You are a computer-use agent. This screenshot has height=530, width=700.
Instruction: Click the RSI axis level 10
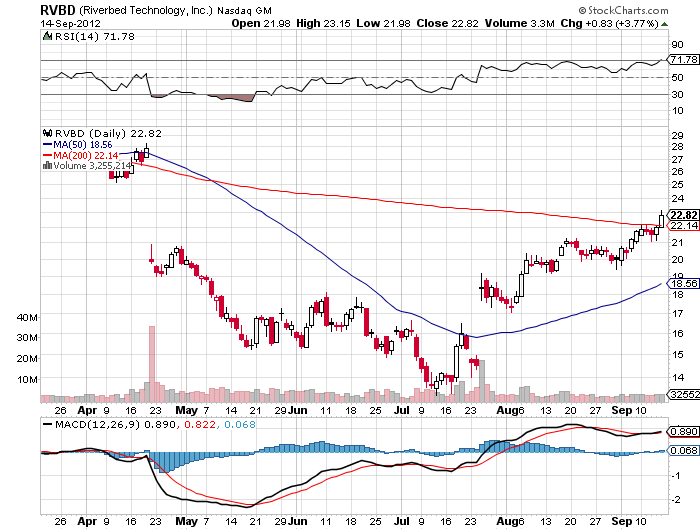click(677, 110)
